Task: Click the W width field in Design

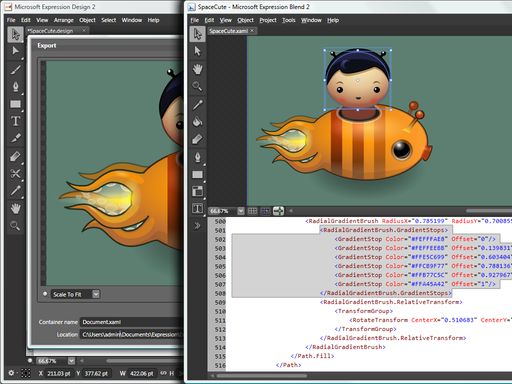Action: click(x=142, y=373)
